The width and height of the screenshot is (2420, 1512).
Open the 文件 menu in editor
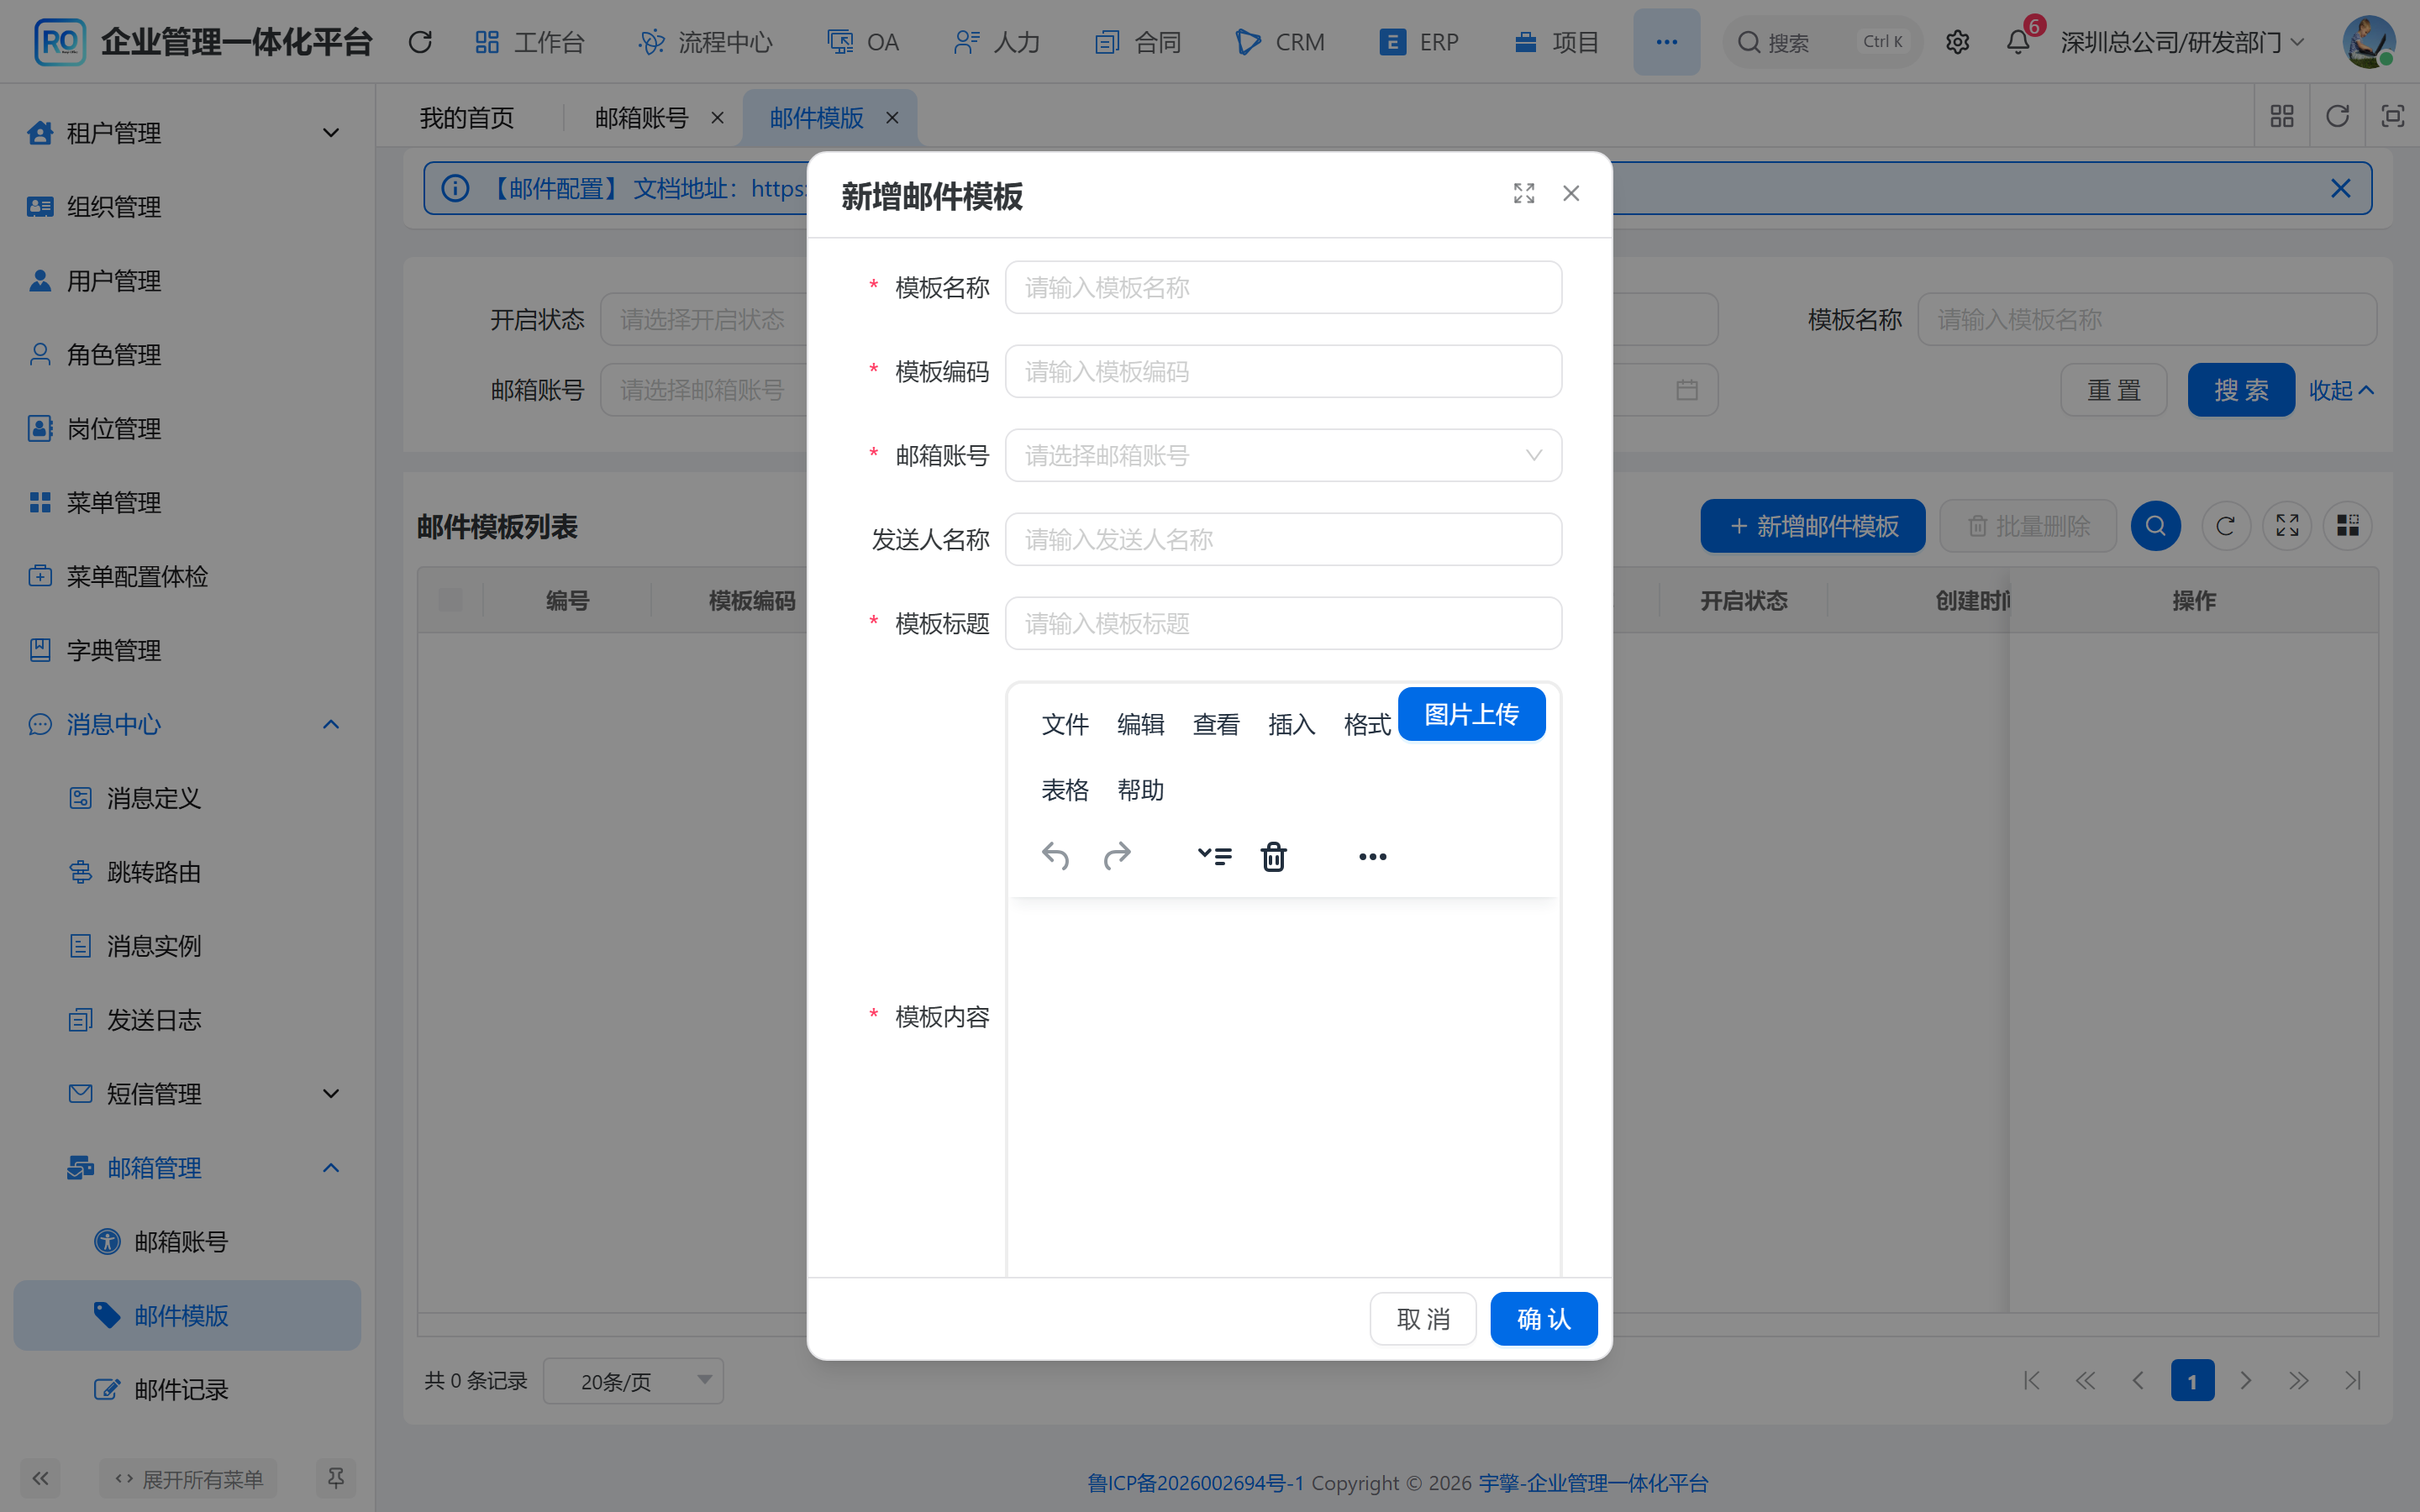(x=1064, y=724)
